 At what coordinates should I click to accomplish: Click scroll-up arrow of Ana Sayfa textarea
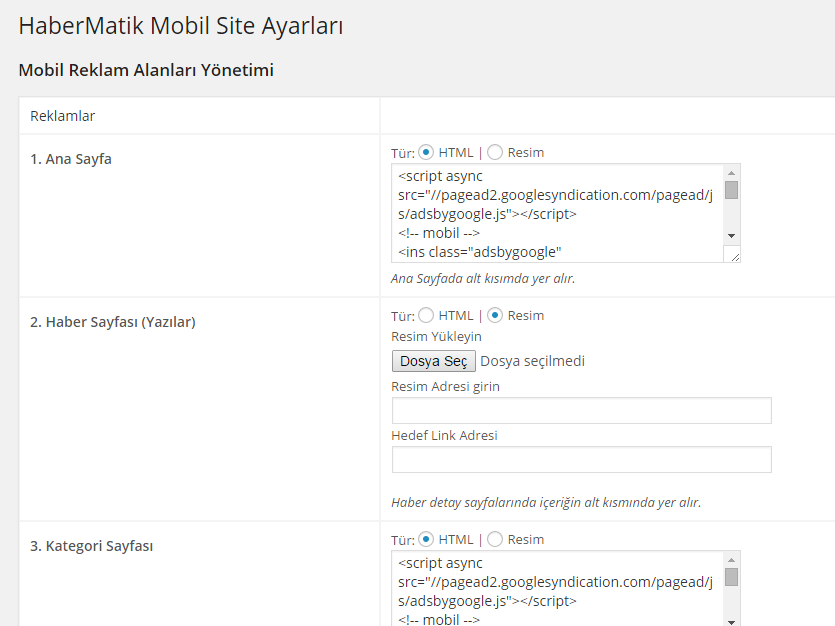732,173
